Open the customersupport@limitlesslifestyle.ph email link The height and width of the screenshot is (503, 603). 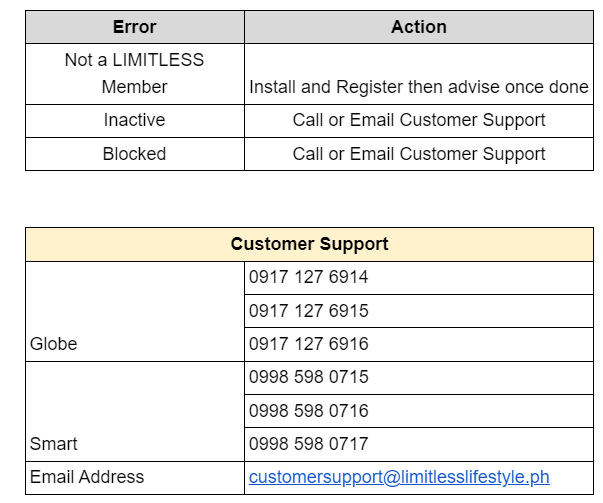pos(399,477)
